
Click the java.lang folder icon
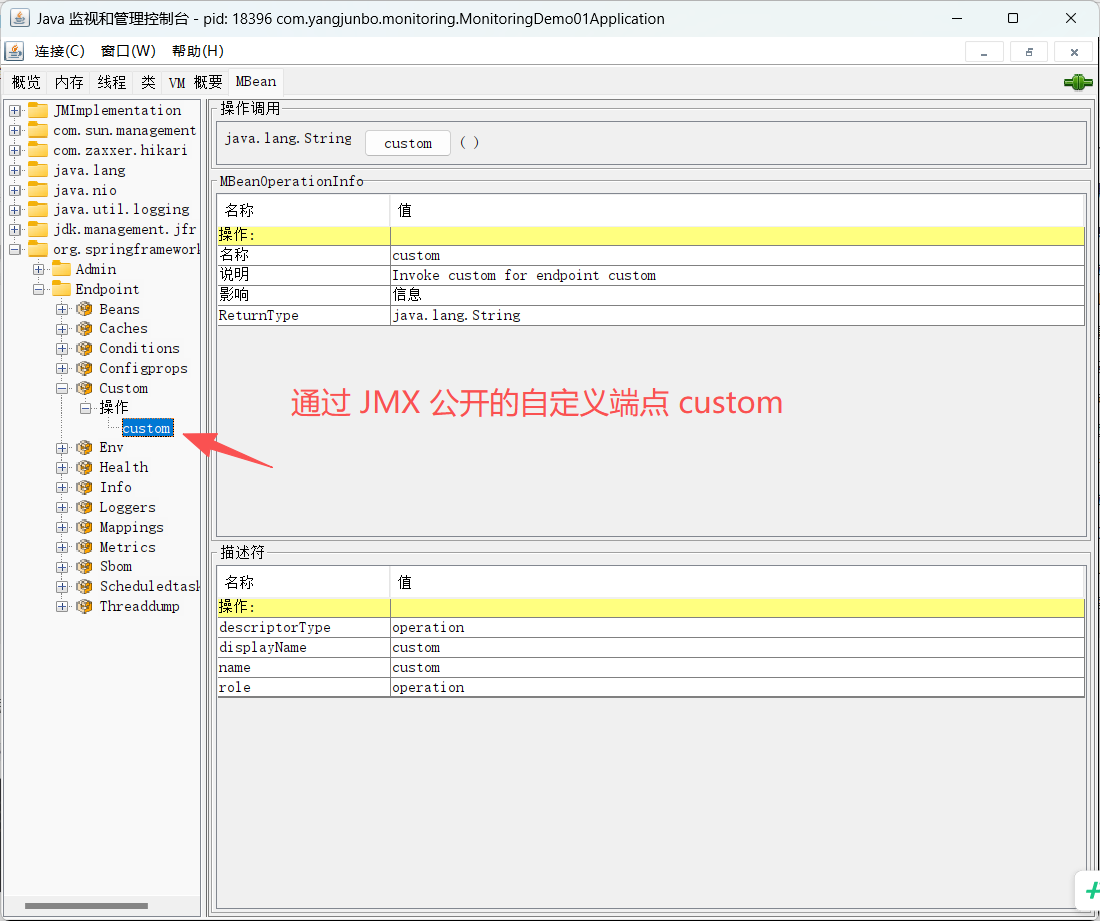click(38, 170)
